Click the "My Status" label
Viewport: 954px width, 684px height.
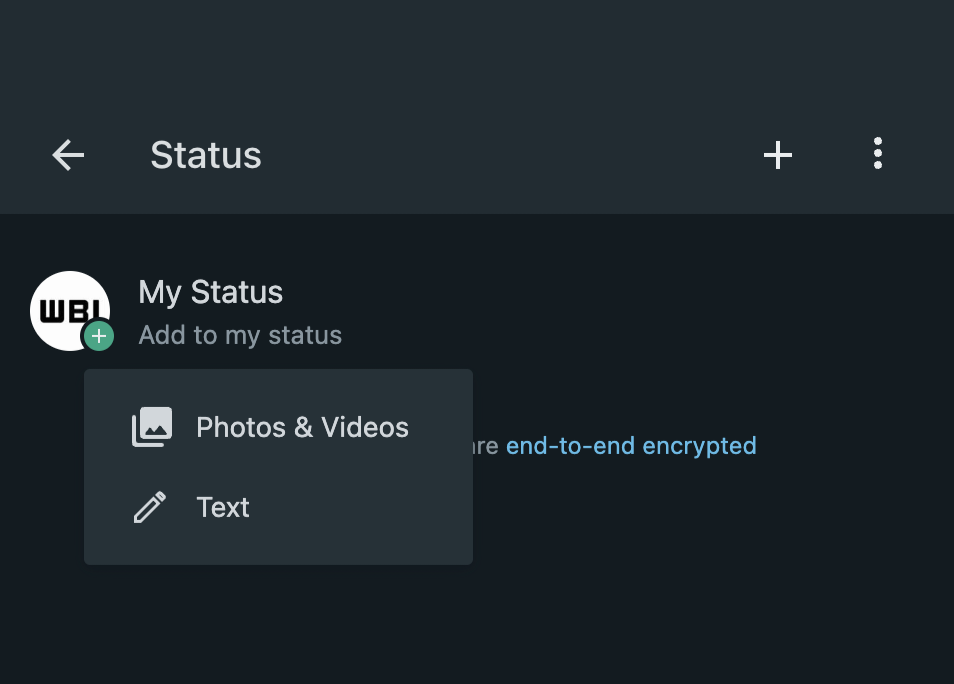click(x=210, y=292)
